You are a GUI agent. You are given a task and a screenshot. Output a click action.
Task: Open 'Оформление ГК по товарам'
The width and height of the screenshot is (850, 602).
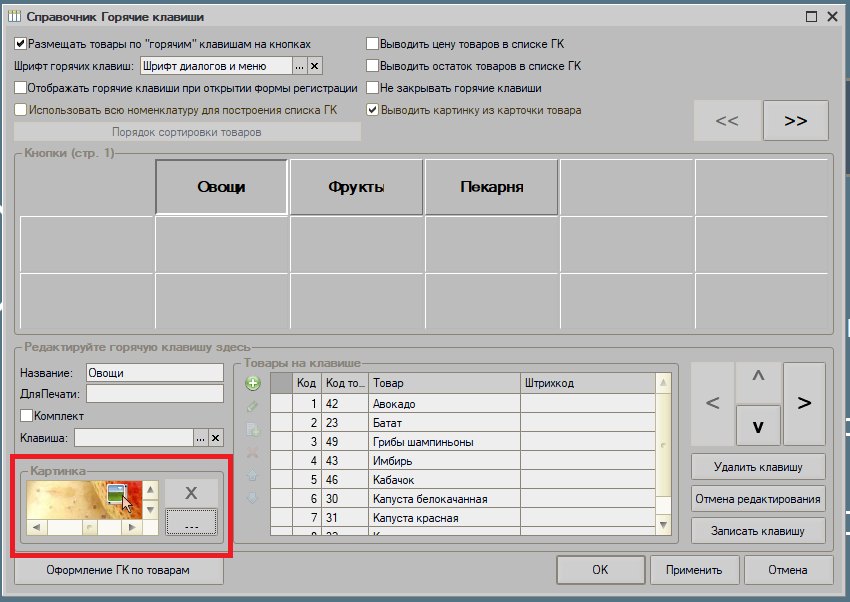(x=118, y=571)
